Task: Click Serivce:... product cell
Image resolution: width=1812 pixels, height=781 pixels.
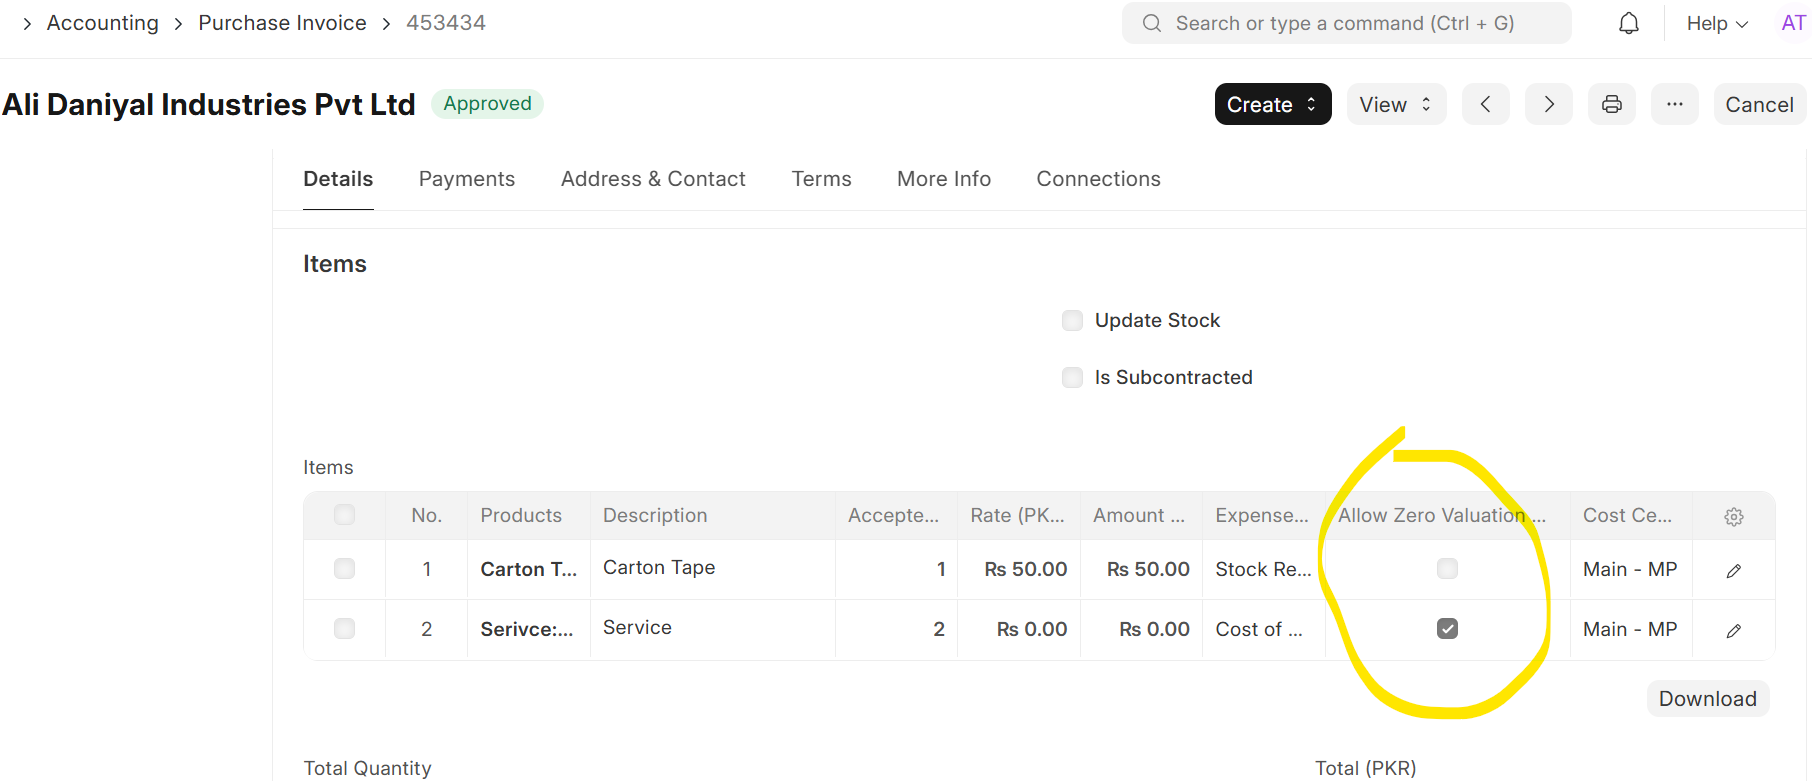Action: point(528,629)
